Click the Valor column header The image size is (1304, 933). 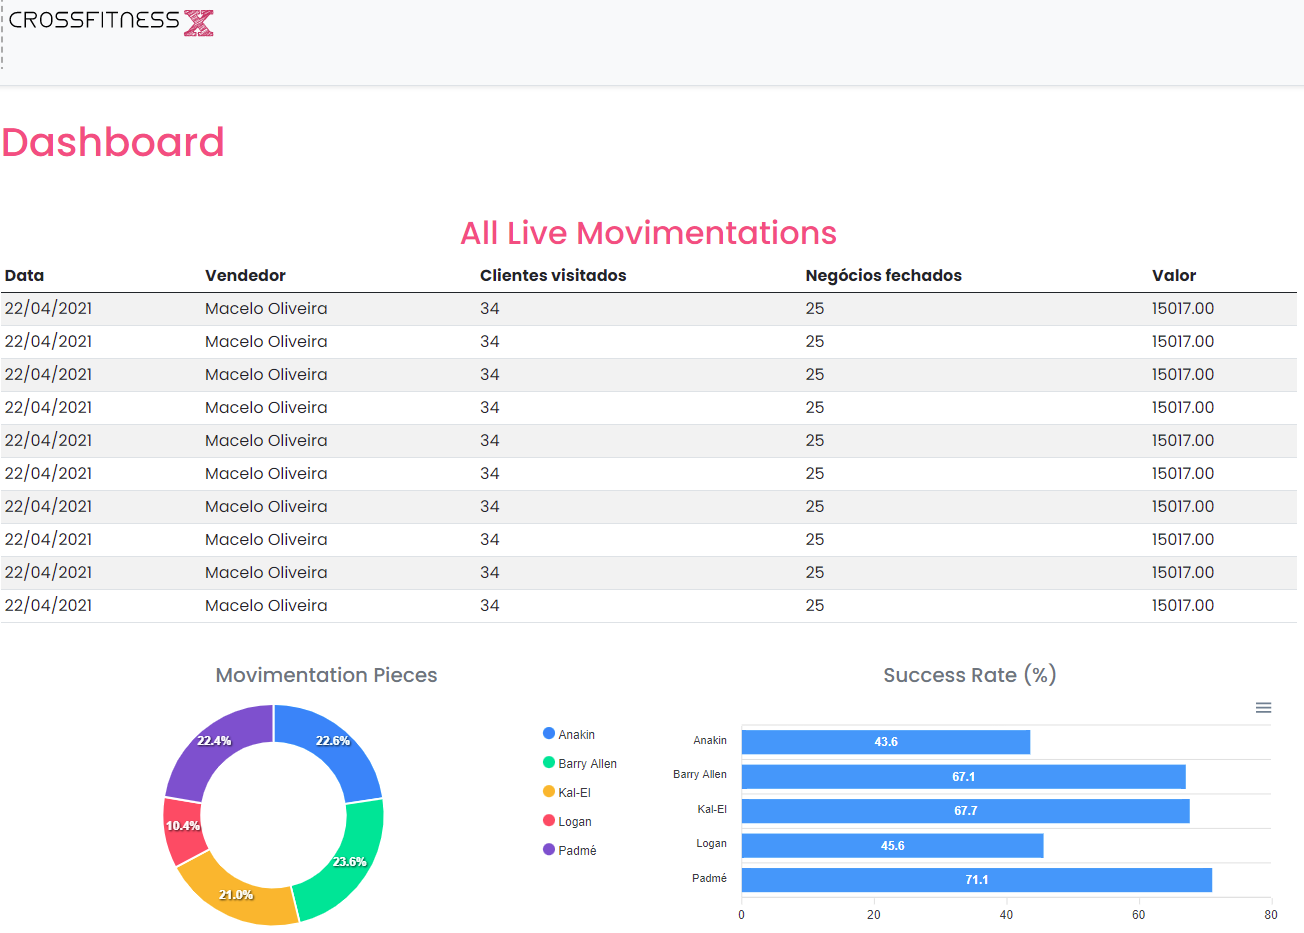tap(1174, 276)
